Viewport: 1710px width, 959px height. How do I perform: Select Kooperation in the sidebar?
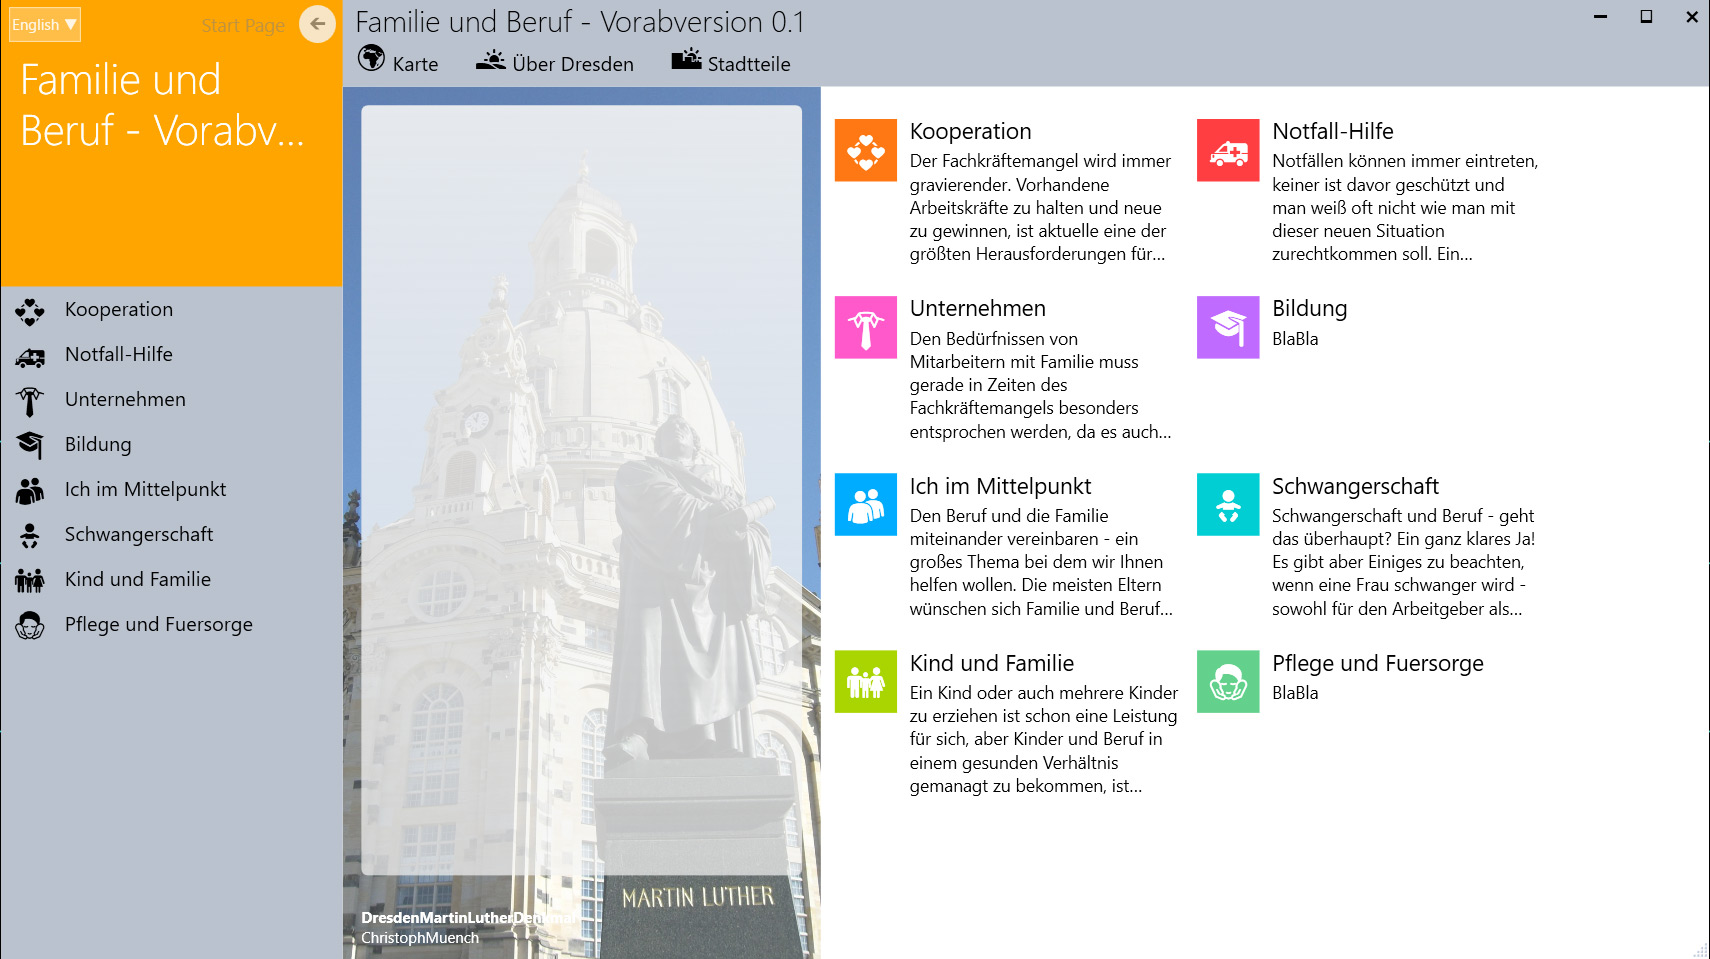point(119,310)
